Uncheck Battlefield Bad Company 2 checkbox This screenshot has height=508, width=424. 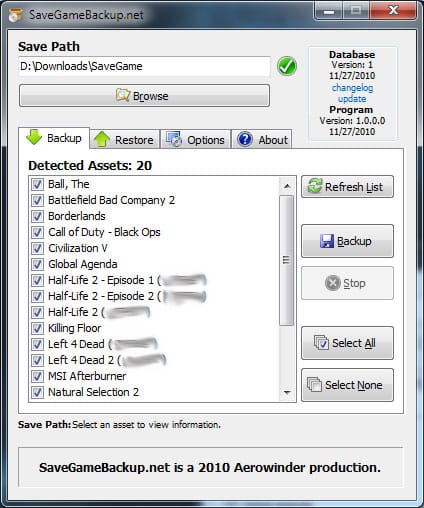tap(37, 200)
